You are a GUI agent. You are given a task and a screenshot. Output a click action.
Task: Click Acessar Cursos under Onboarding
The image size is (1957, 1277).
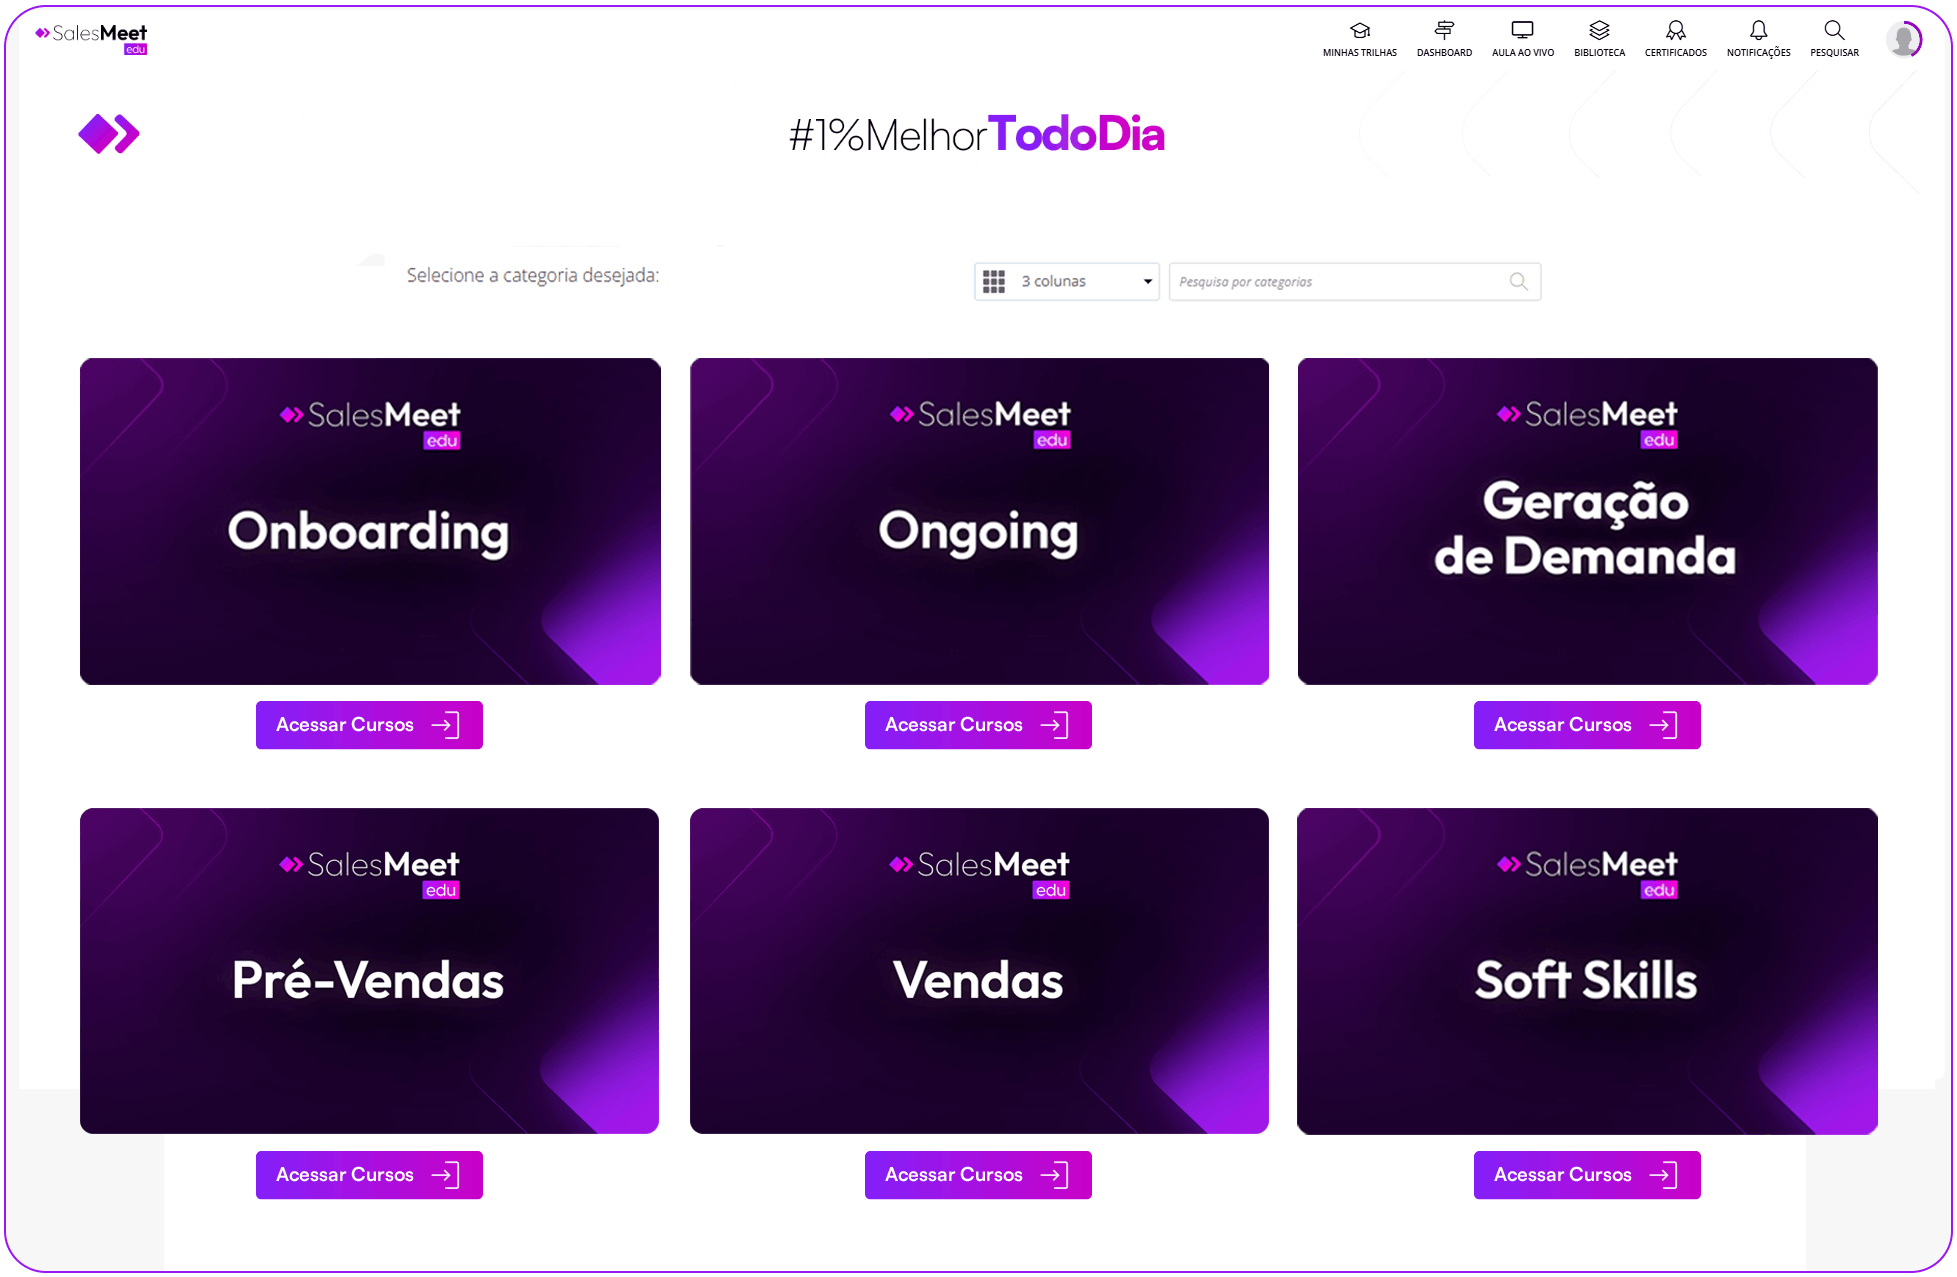pos(369,725)
